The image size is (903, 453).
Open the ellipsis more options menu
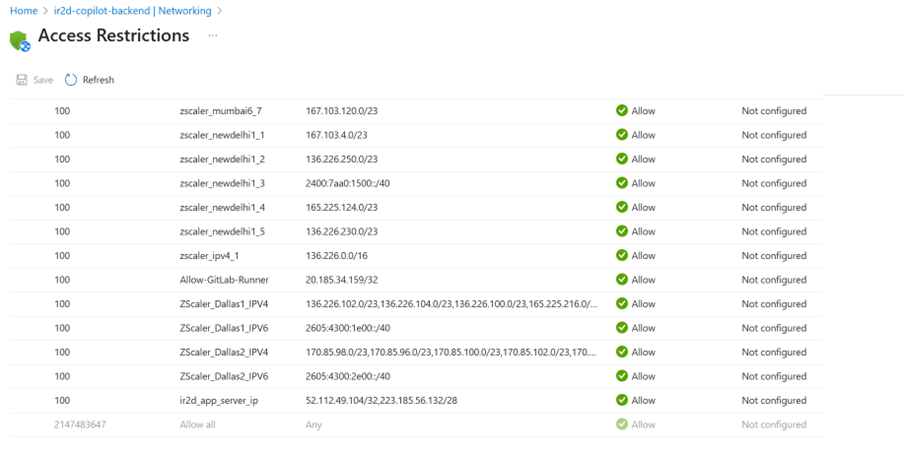(213, 36)
